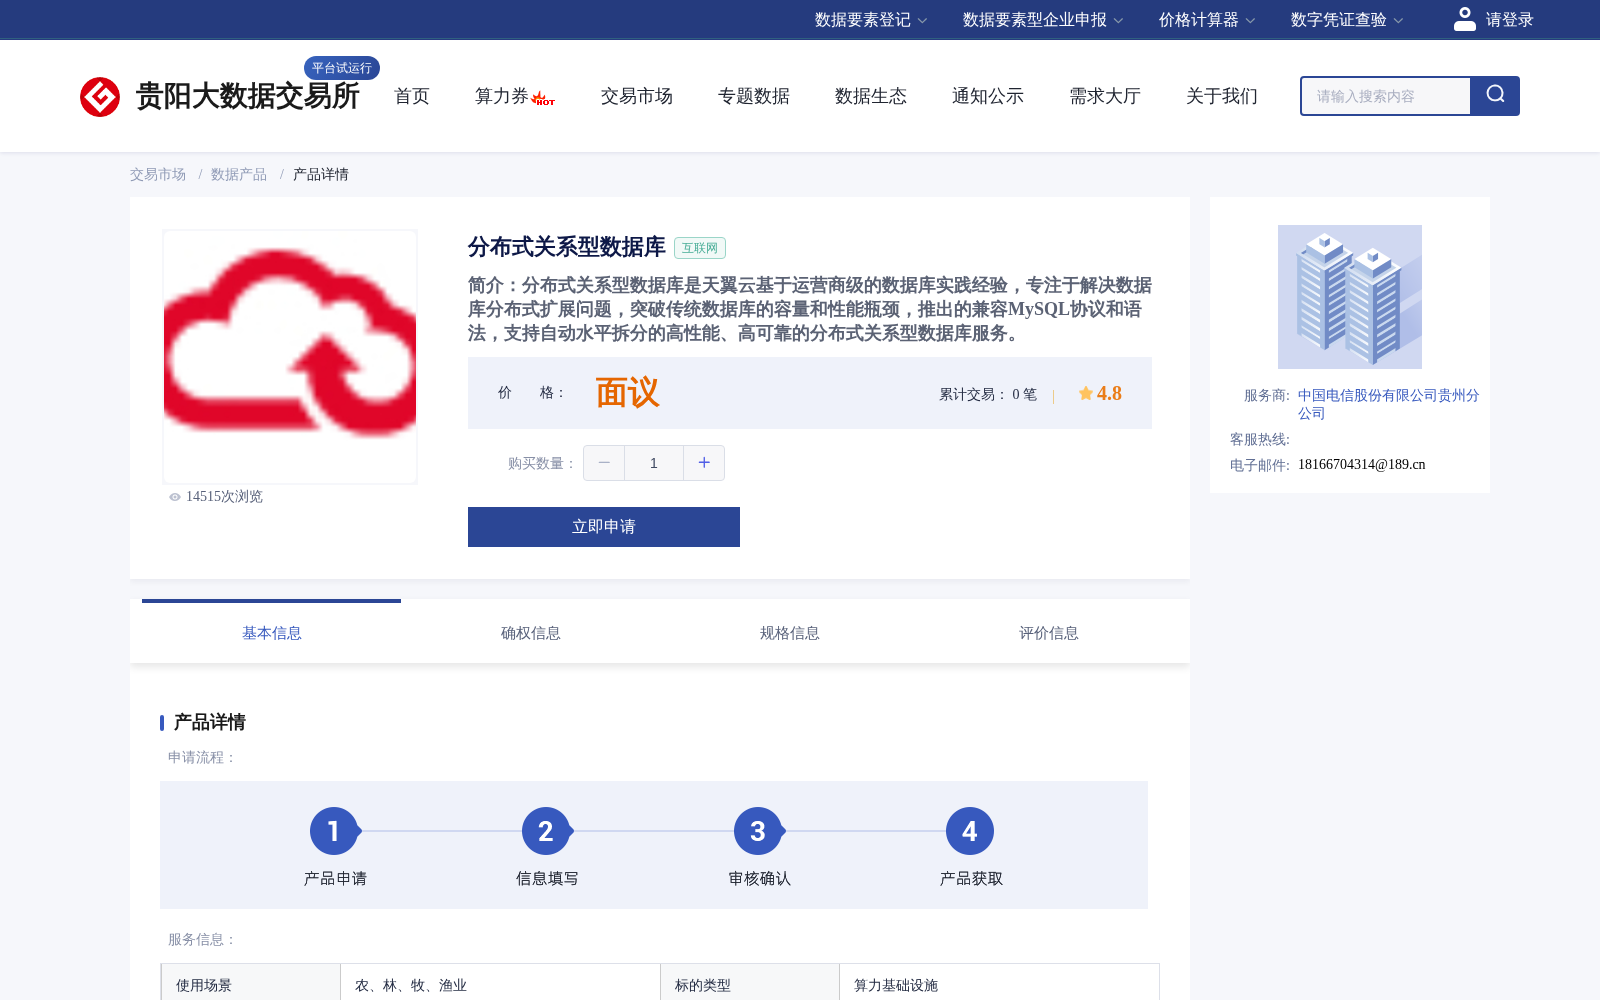Expand the 数据要素登记 dropdown menu
This screenshot has width=1600, height=1000.
(871, 20)
